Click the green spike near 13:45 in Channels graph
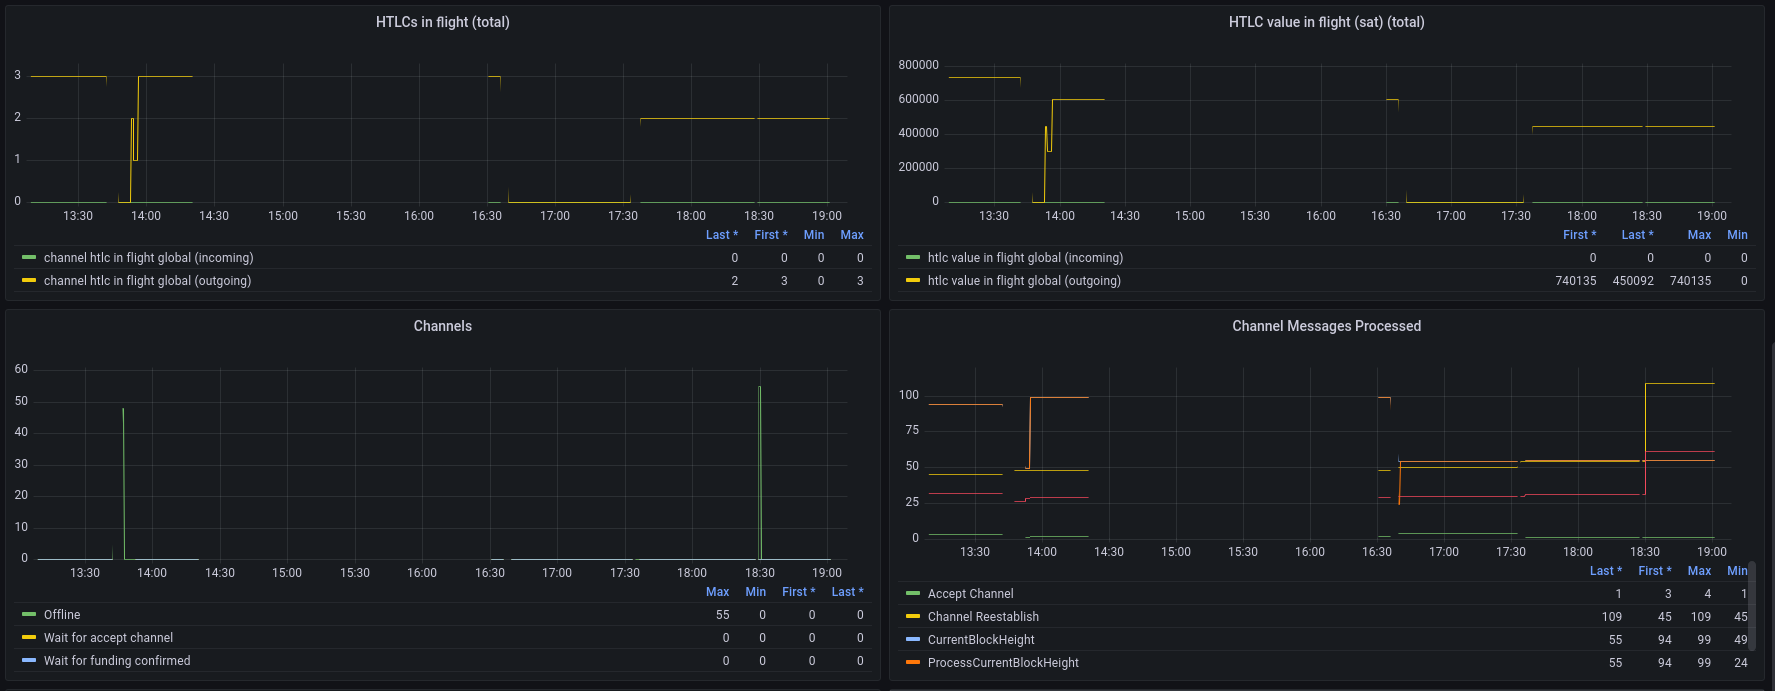 (123, 483)
